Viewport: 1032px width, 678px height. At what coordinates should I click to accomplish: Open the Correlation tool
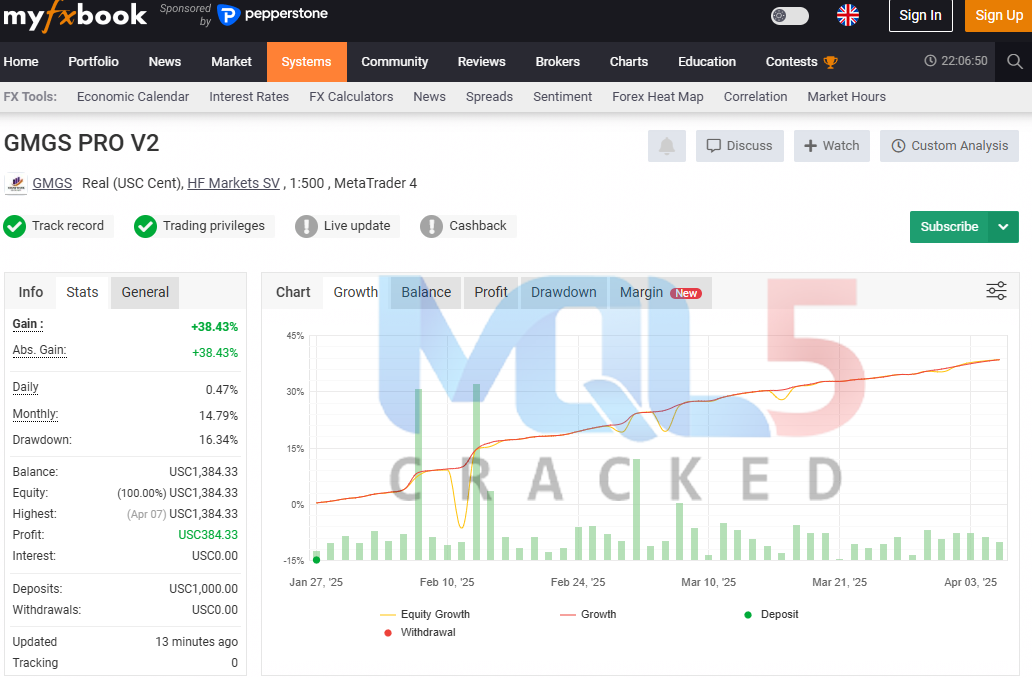(756, 97)
